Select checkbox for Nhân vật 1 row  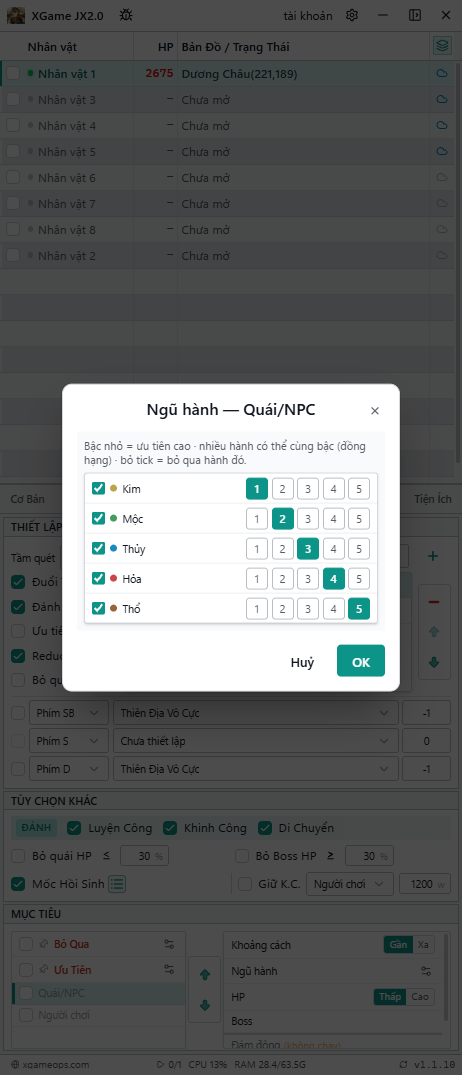coord(13,73)
